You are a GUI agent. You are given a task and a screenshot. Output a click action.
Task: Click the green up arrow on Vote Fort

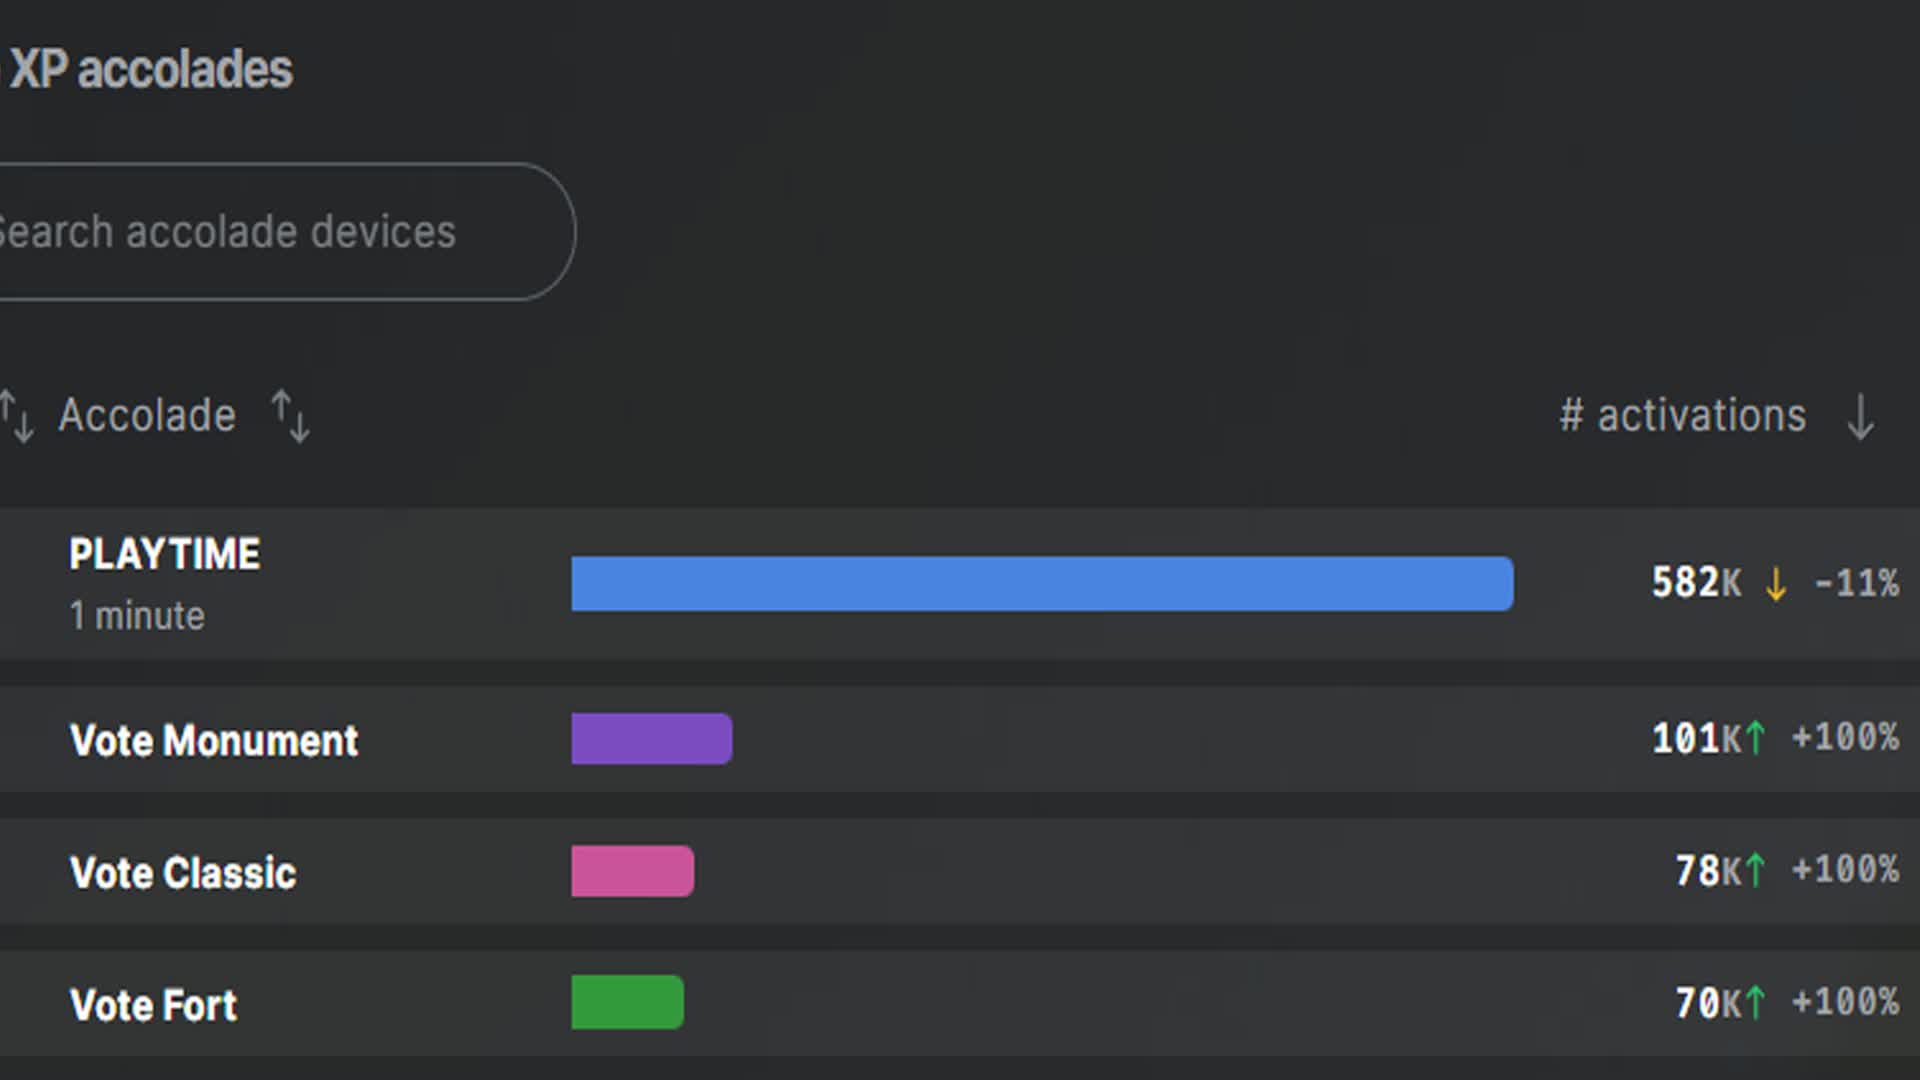(x=1755, y=1003)
